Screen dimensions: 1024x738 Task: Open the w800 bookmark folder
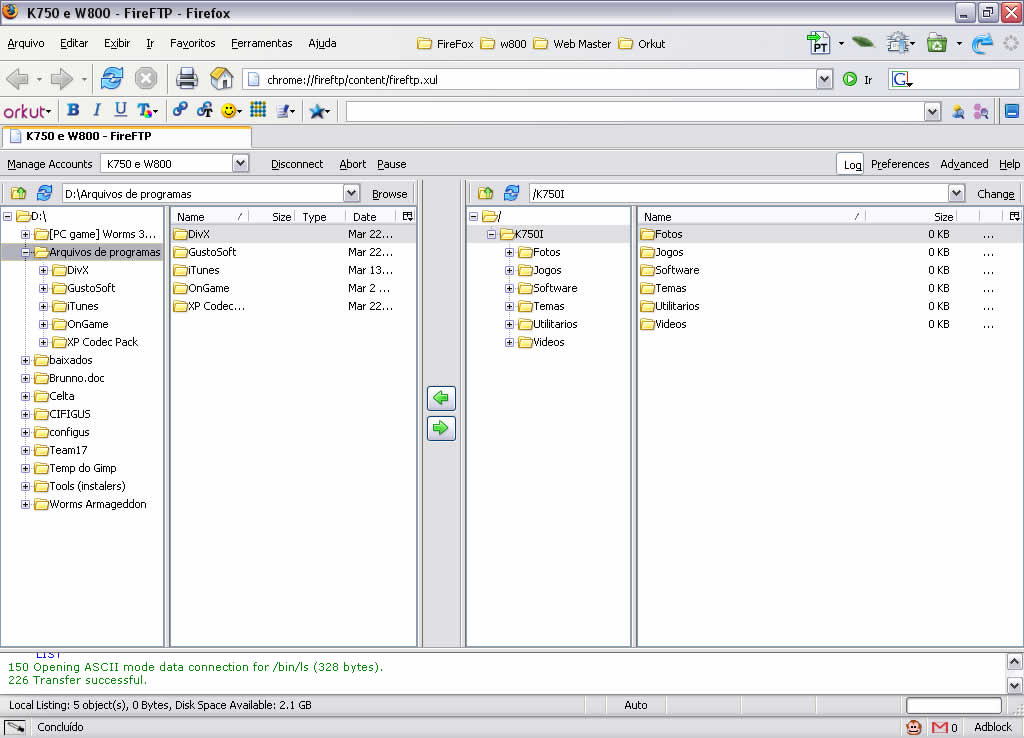tap(504, 44)
